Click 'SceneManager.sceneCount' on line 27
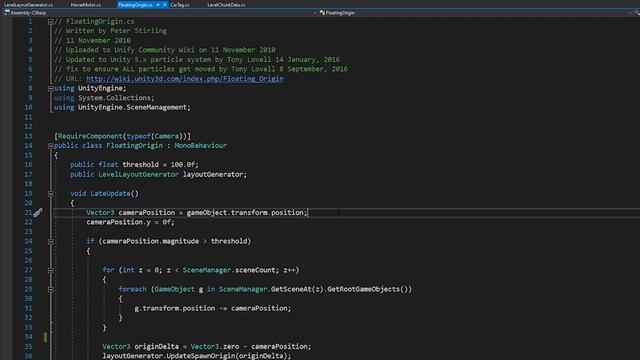Image resolution: width=640 pixels, height=360 pixels. 229,270
